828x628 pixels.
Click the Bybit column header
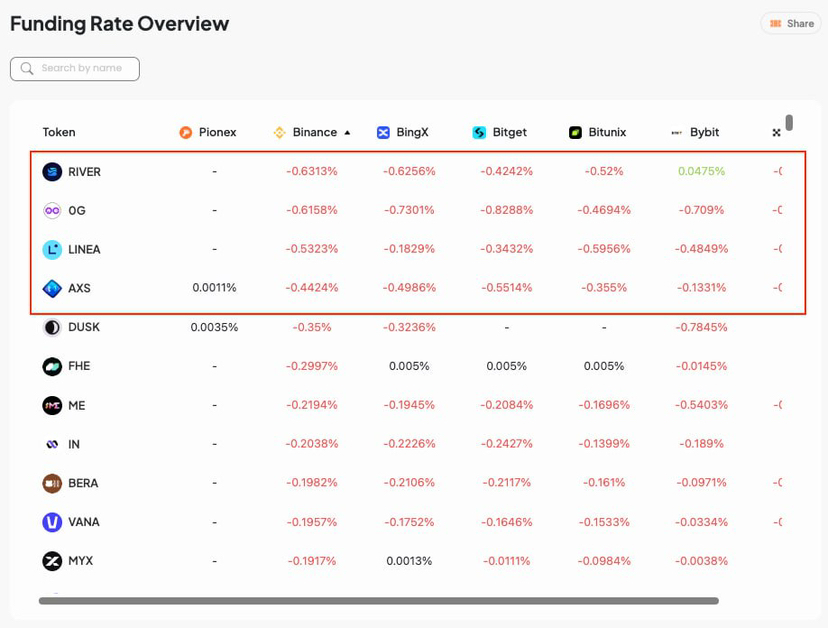tap(695, 132)
